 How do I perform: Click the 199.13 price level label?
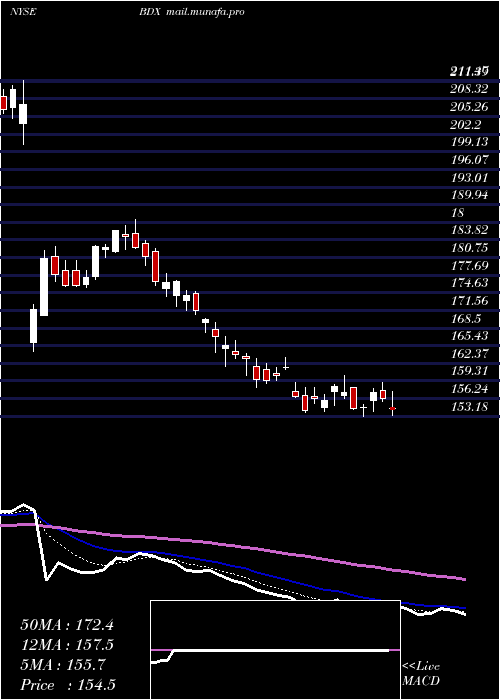click(469, 142)
